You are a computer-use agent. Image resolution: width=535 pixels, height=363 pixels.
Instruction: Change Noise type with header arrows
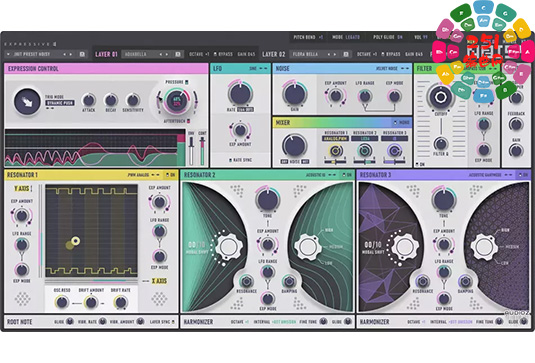tap(405, 69)
